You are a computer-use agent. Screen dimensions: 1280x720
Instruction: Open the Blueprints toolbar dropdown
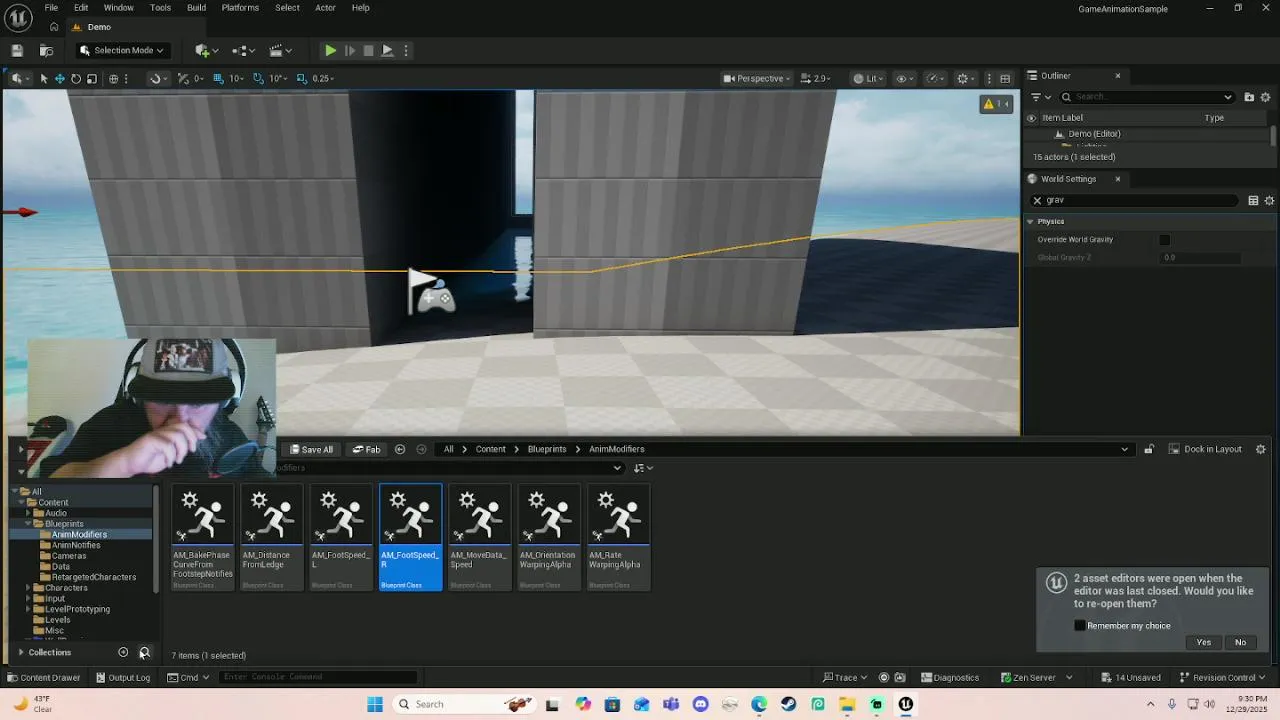(243, 50)
